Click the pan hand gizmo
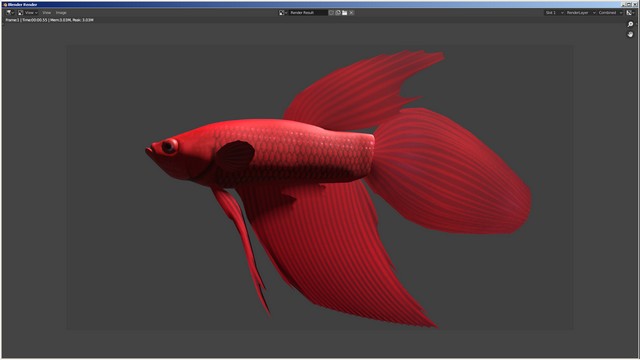The height and width of the screenshot is (360, 640). point(630,34)
